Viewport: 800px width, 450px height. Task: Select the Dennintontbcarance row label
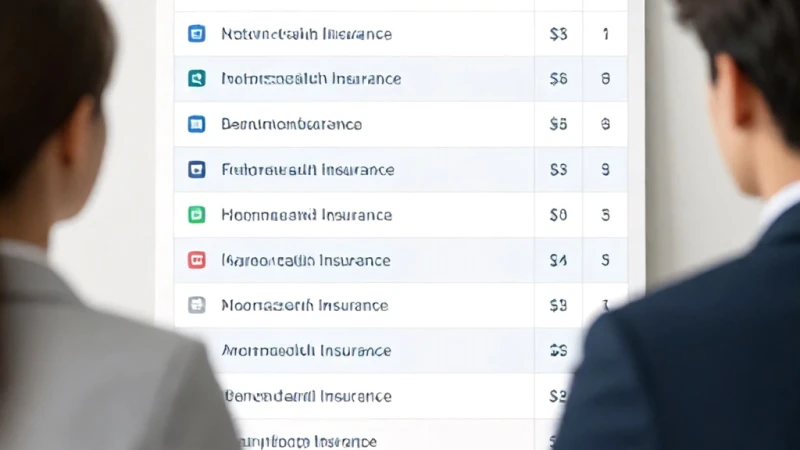[291, 124]
